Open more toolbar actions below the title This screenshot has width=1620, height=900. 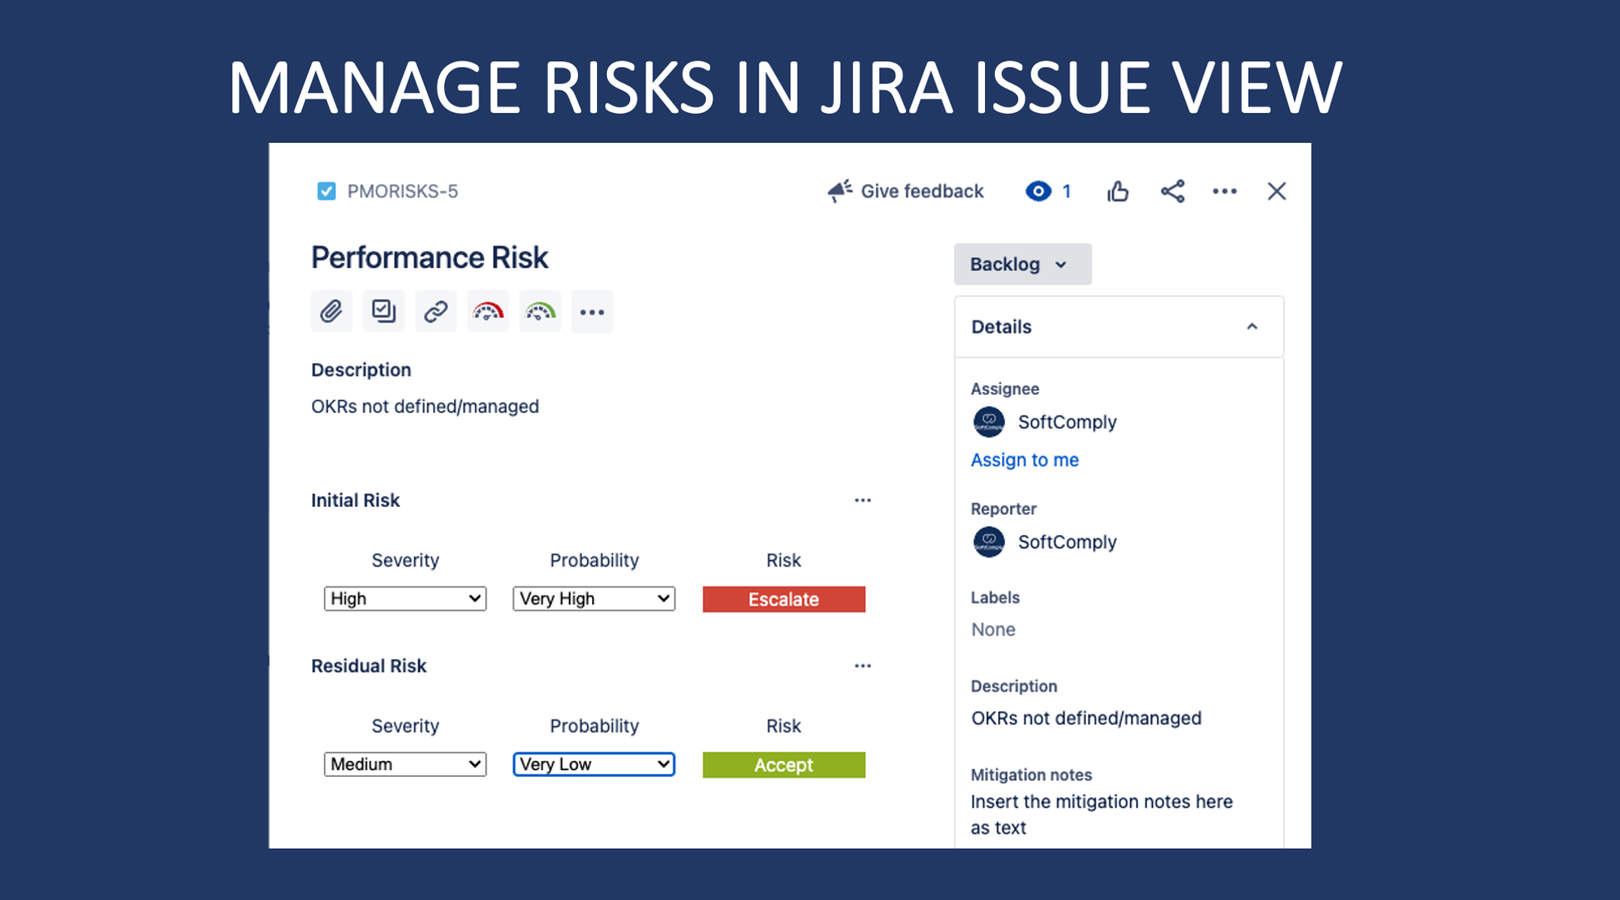pos(592,312)
